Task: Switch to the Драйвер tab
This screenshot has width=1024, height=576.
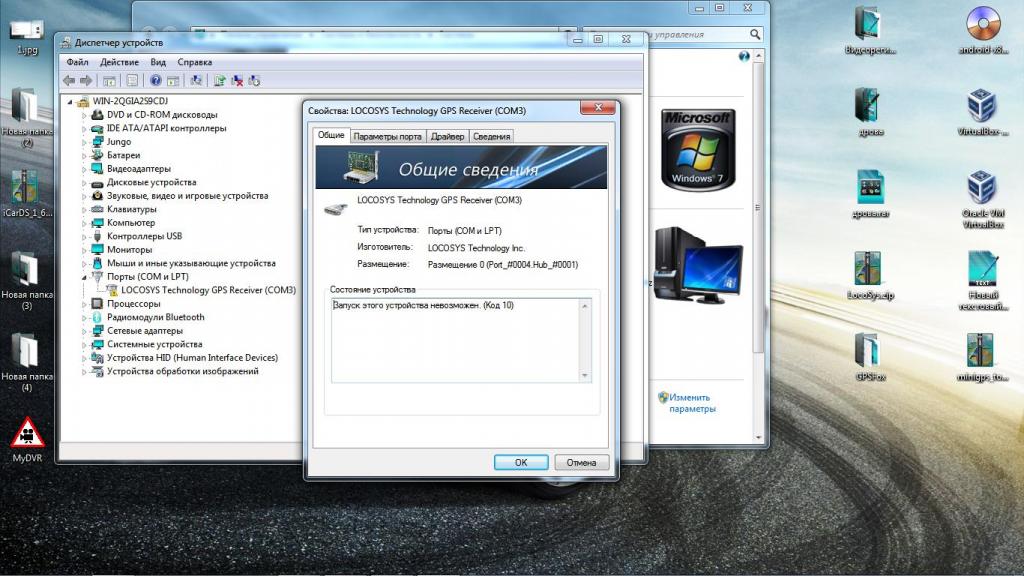Action: 447,136
